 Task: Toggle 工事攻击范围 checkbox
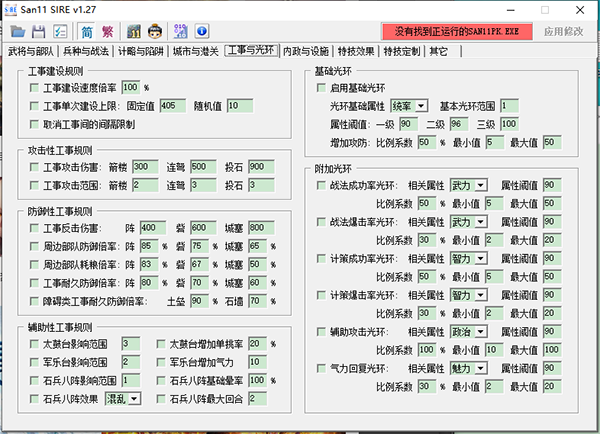point(34,186)
